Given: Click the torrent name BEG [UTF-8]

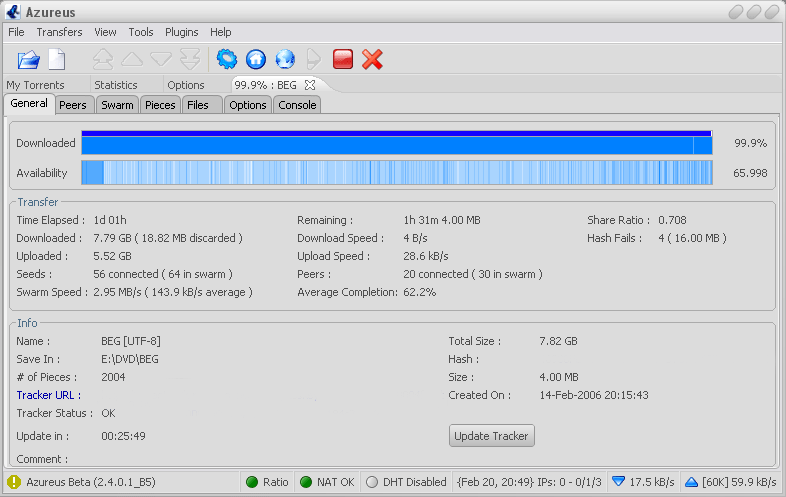Looking at the screenshot, I should (131, 341).
